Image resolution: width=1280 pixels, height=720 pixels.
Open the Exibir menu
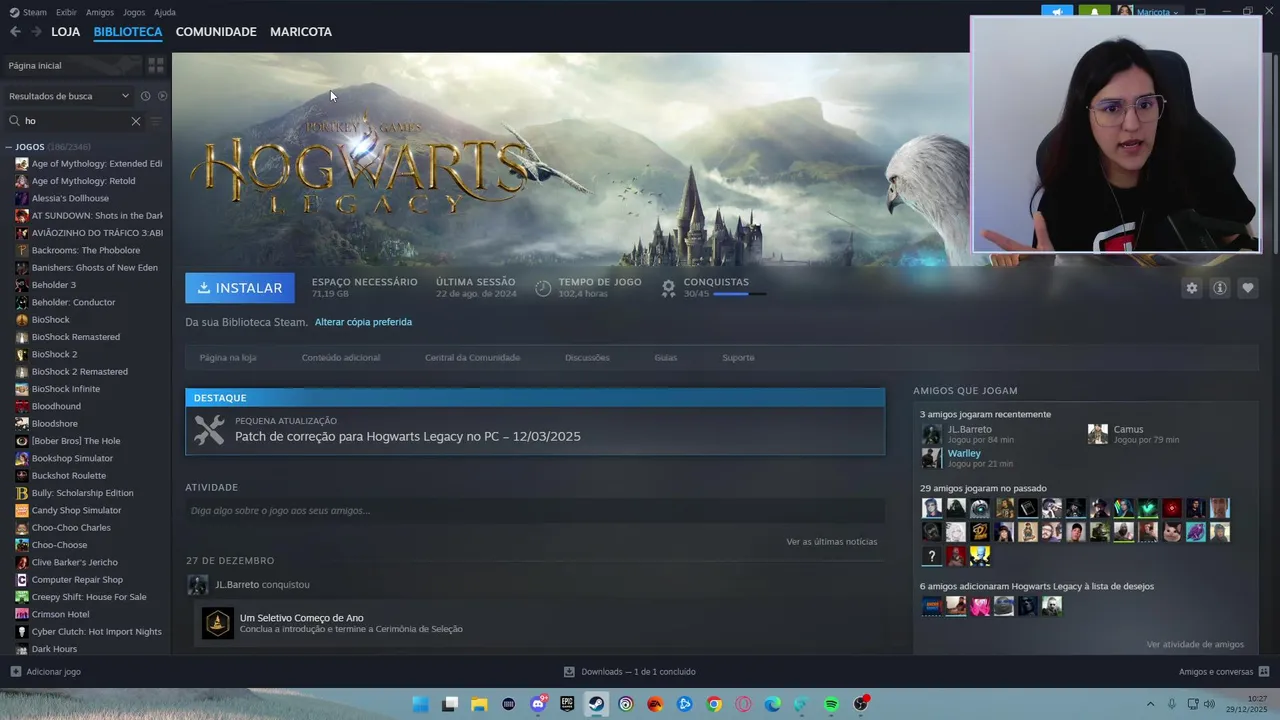(66, 12)
